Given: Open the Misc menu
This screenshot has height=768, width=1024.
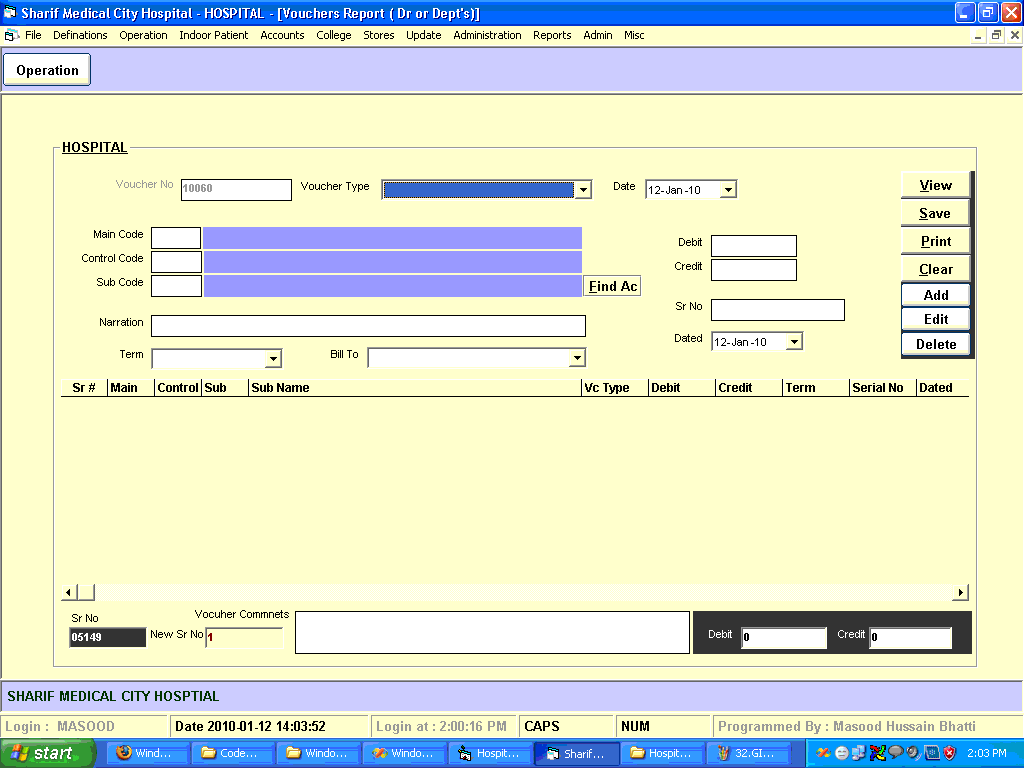Looking at the screenshot, I should click(x=634, y=35).
